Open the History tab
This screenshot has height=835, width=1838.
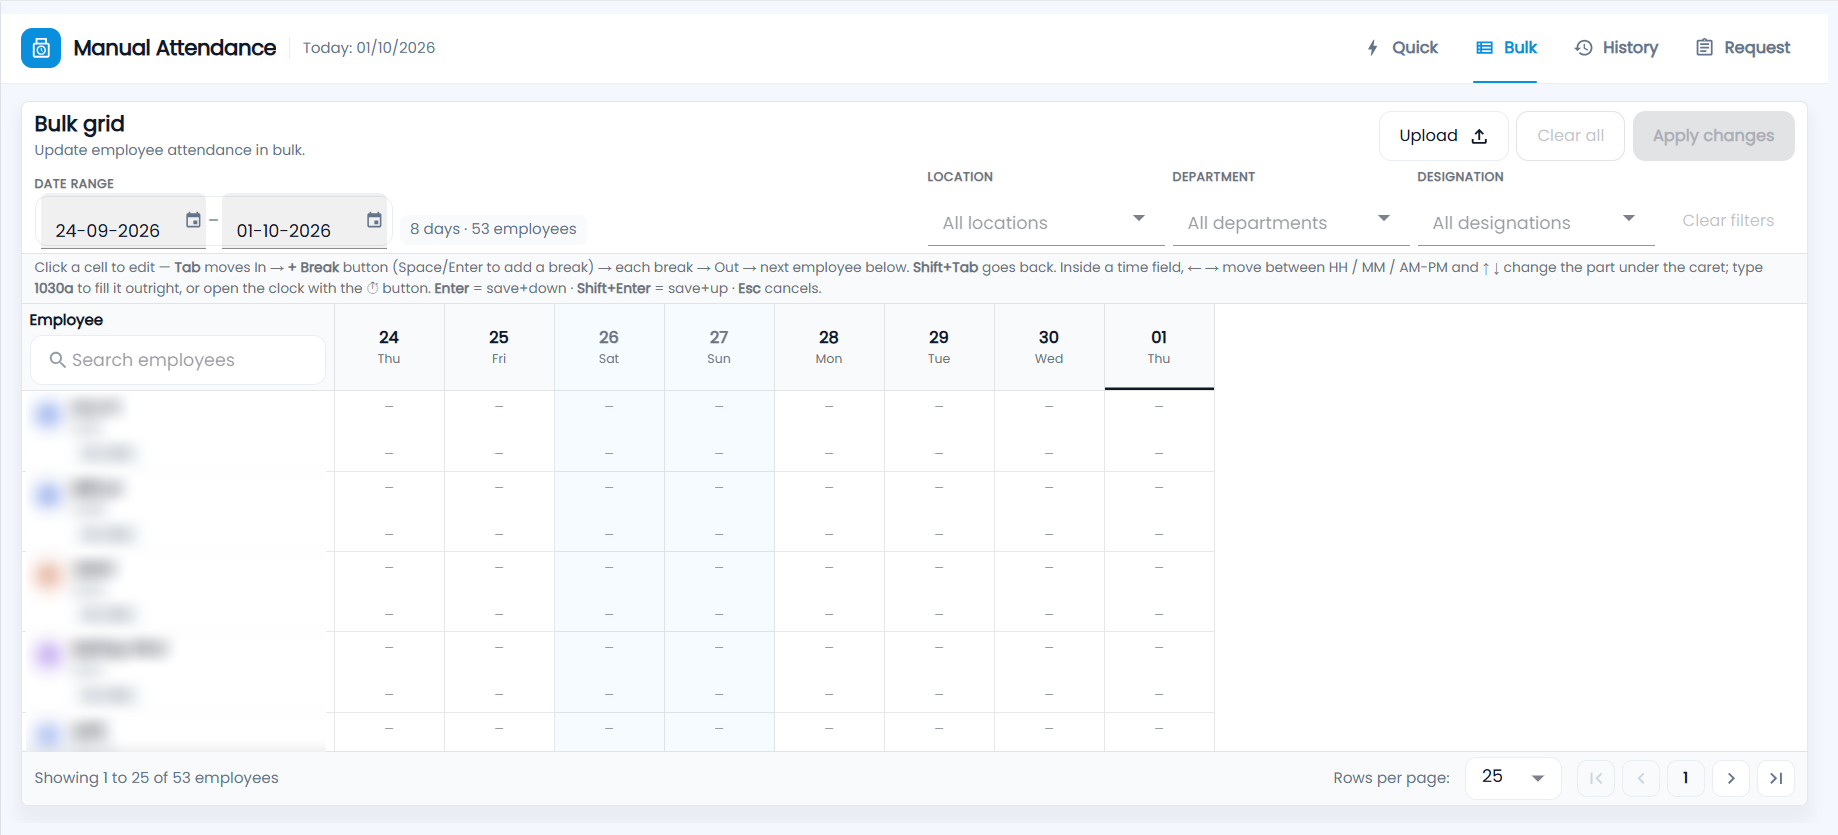click(x=1616, y=48)
